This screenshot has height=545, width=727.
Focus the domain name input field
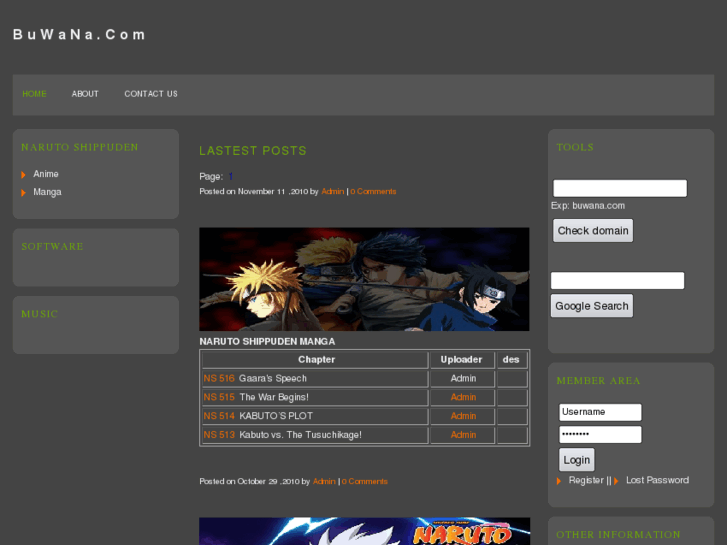click(620, 188)
